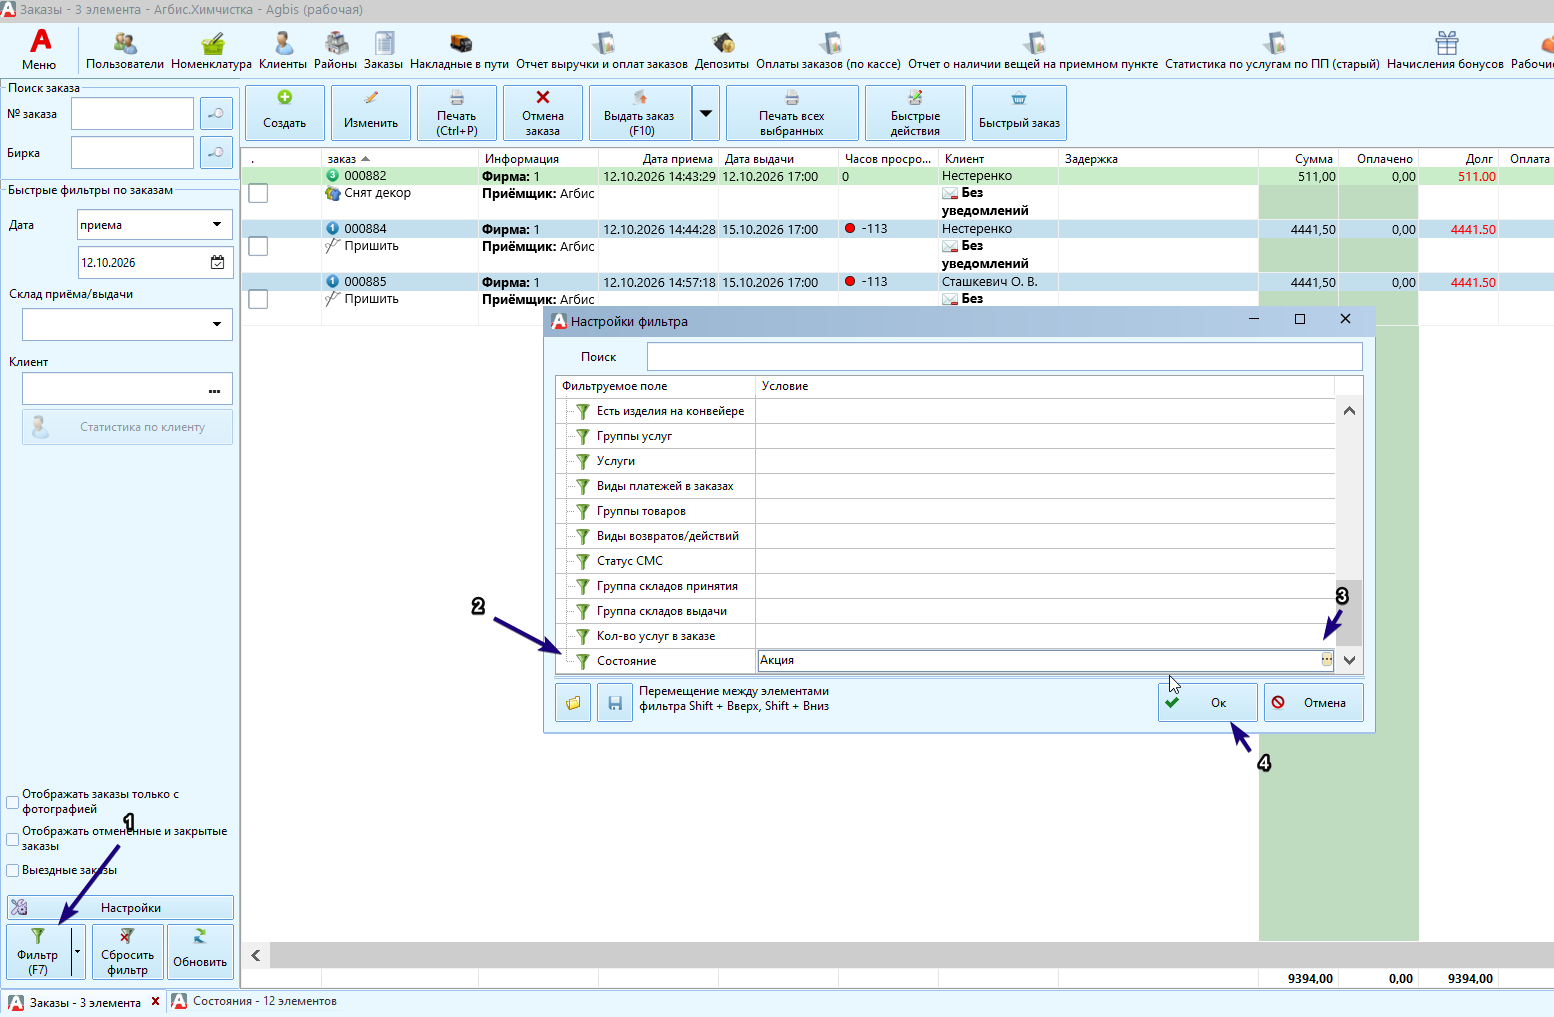The width and height of the screenshot is (1554, 1017).
Task: Click the Сбросить фильтр button
Action: (x=127, y=952)
